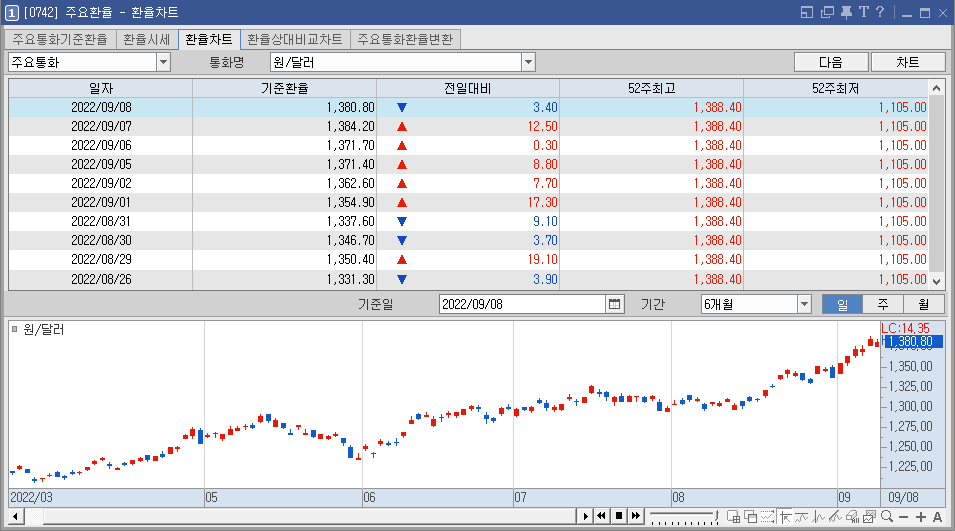Click the chart zoom slider below the chart

tap(684, 516)
